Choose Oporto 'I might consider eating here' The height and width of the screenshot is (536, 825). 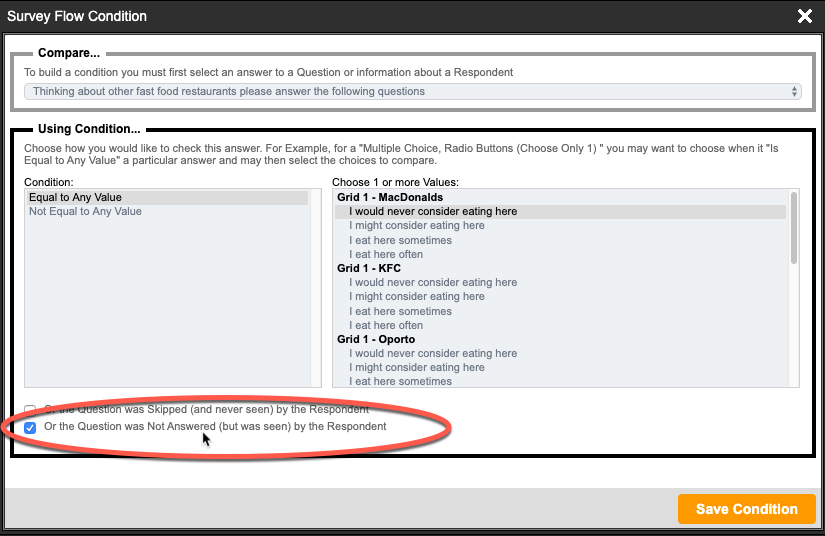417,368
